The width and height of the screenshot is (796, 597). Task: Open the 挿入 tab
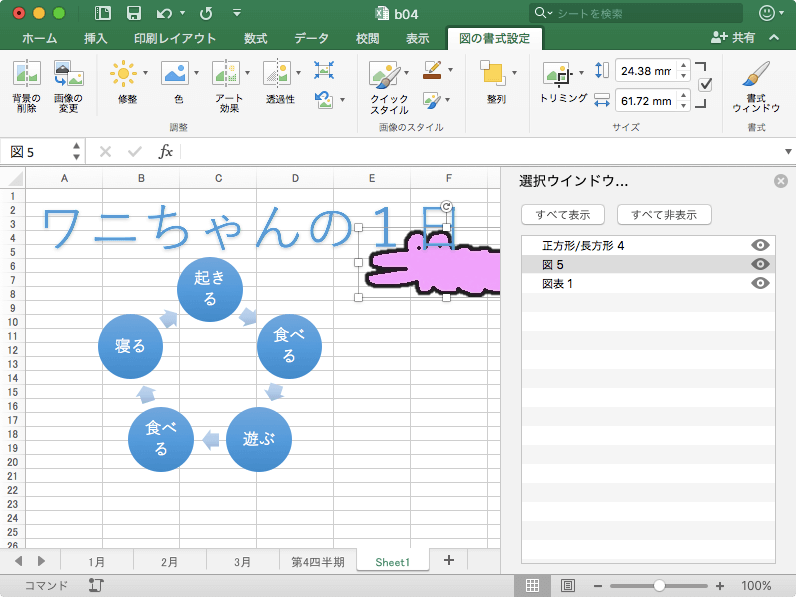coord(95,38)
